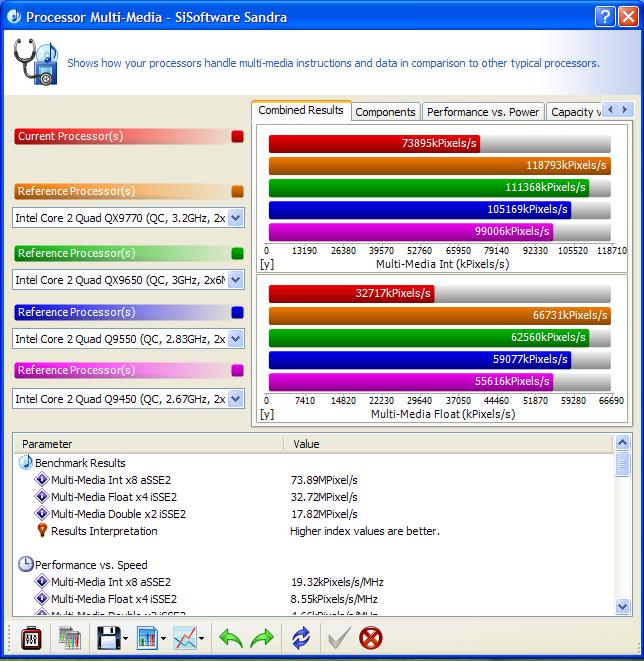
Task: Switch to the Components tab
Action: (x=385, y=112)
